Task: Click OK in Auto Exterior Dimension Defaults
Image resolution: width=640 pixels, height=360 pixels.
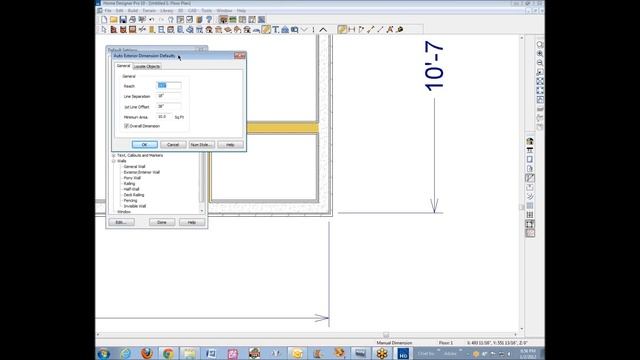Action: pyautogui.click(x=144, y=145)
